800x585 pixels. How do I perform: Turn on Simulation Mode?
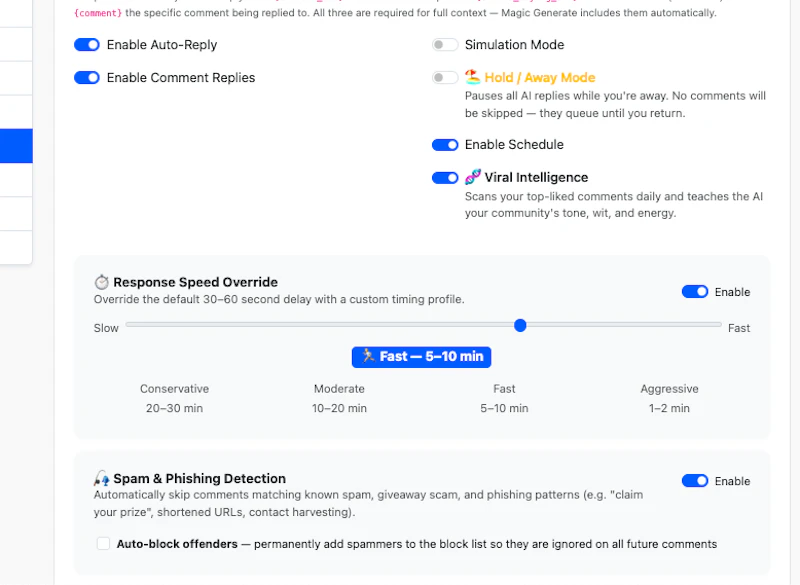[445, 45]
